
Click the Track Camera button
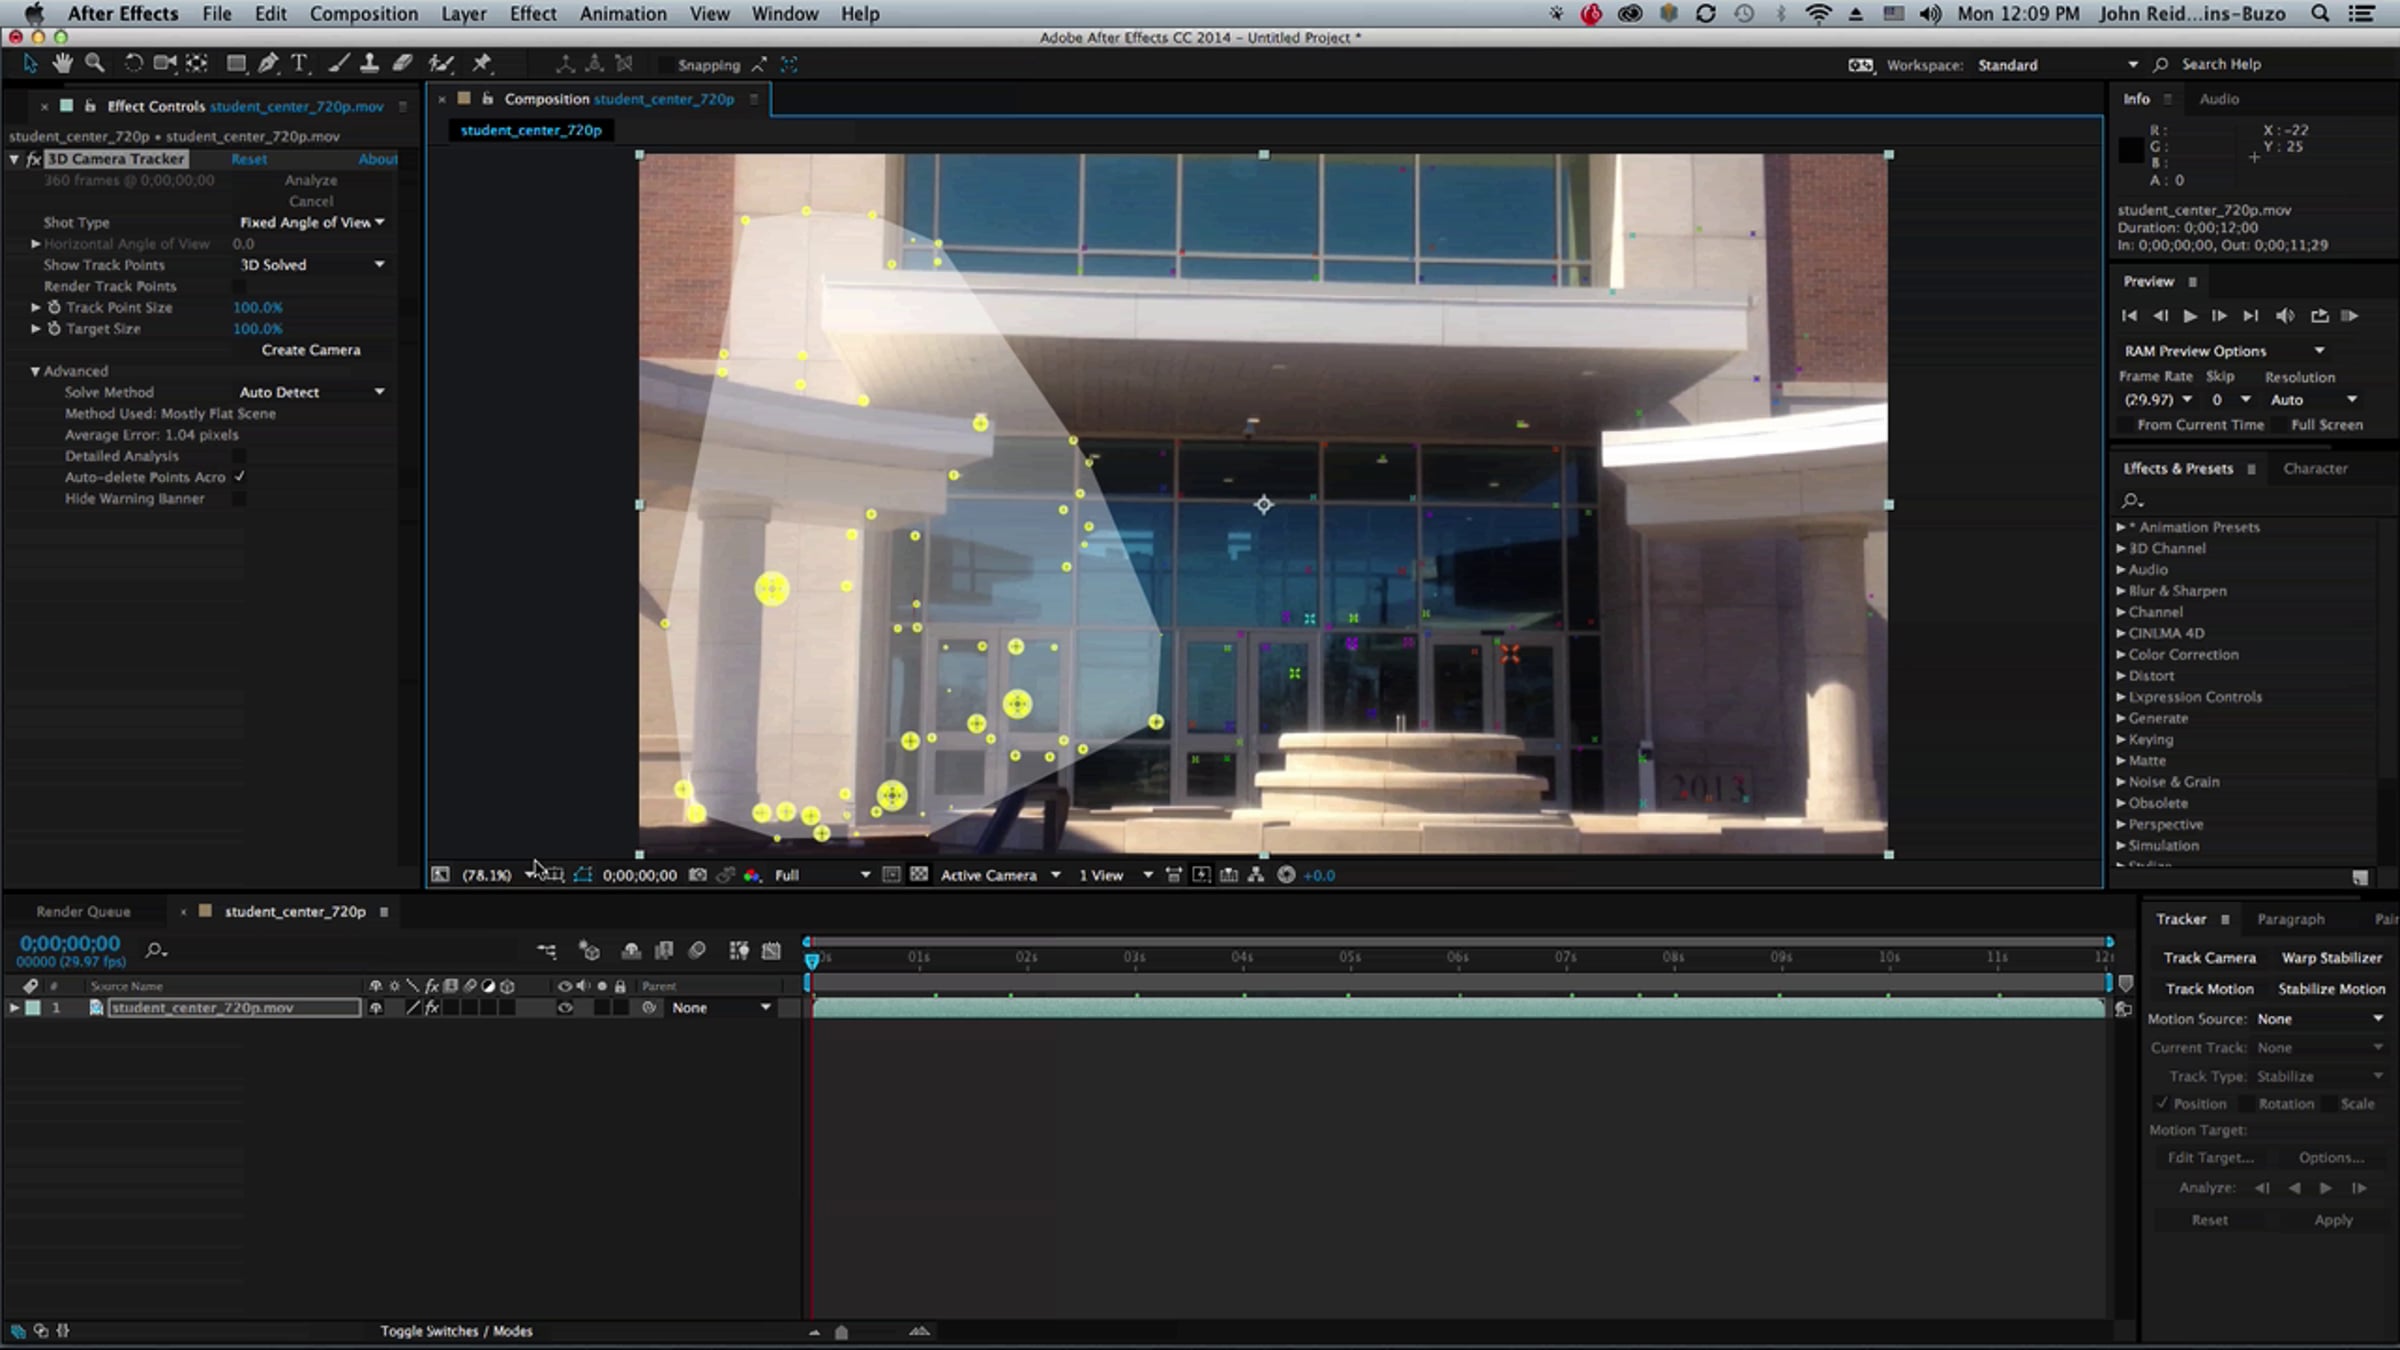[x=2209, y=958]
